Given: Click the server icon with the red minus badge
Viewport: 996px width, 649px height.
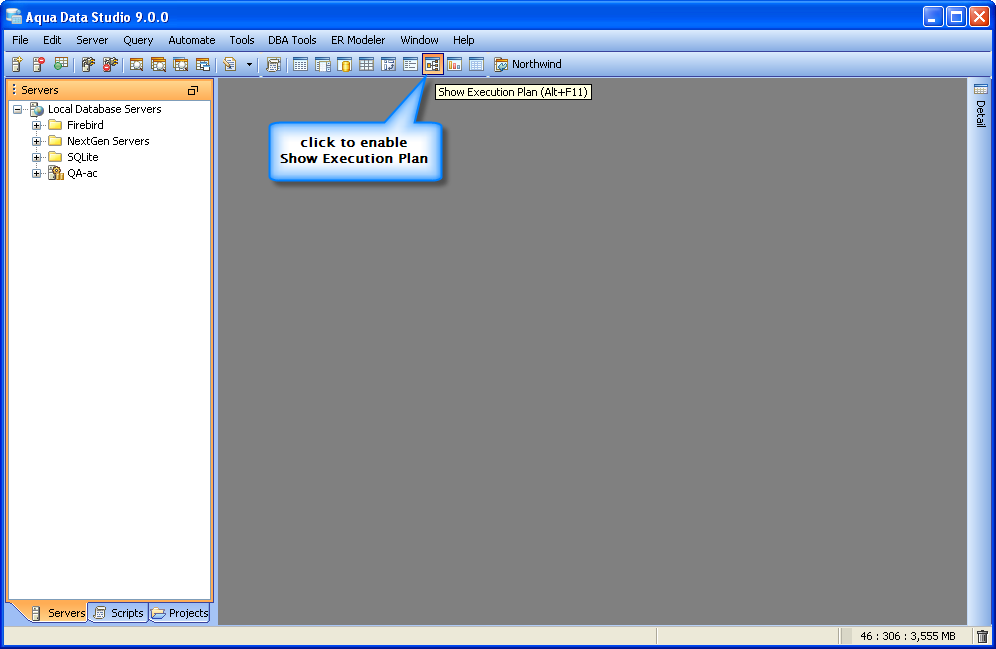Looking at the screenshot, I should (x=39, y=64).
